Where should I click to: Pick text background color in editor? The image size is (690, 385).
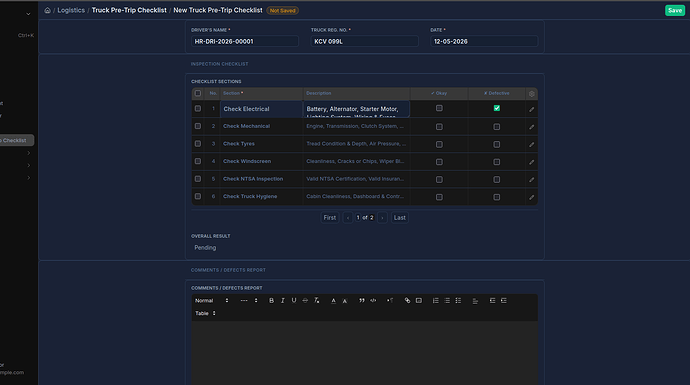(345, 301)
